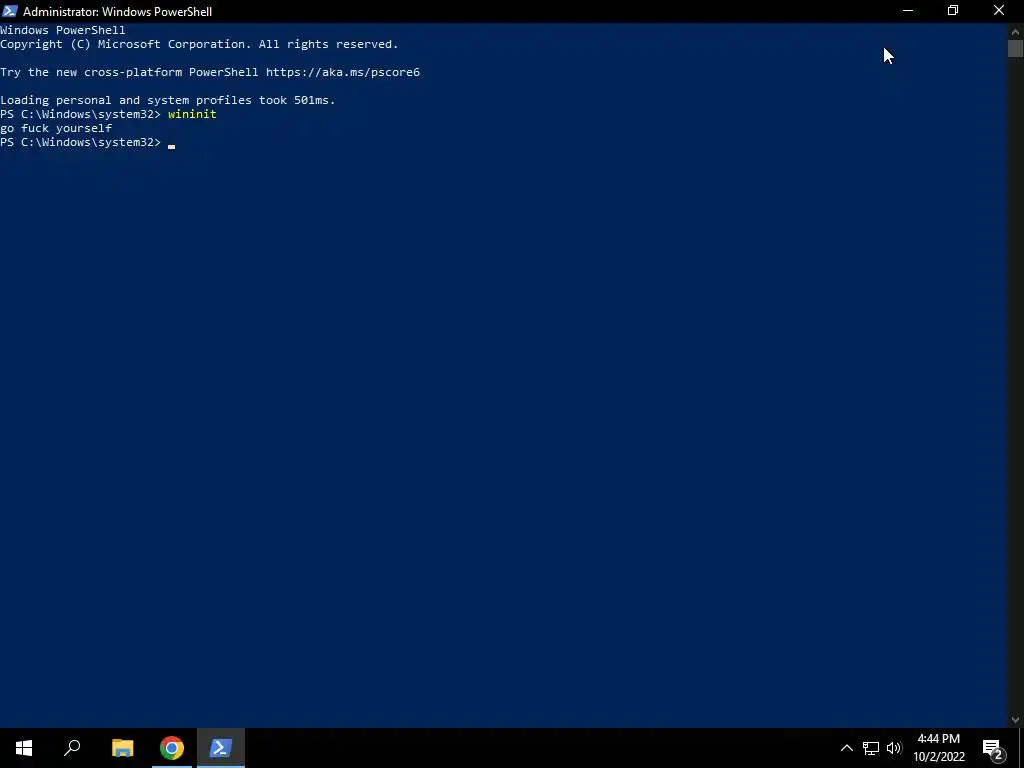1024x768 pixels.
Task: Click the "go fuck yourself" output line
Action: tap(56, 128)
